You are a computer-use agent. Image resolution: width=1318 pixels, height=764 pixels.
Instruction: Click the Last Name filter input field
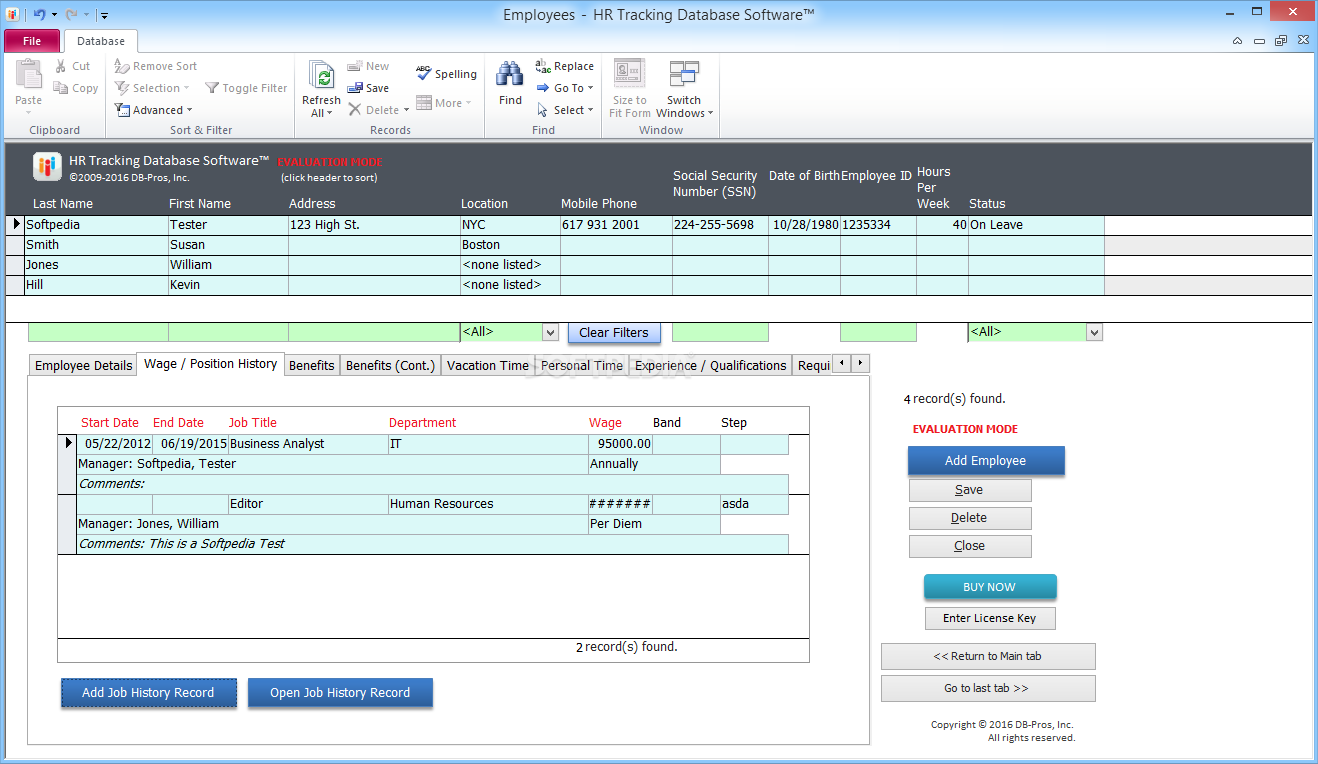pyautogui.click(x=98, y=332)
